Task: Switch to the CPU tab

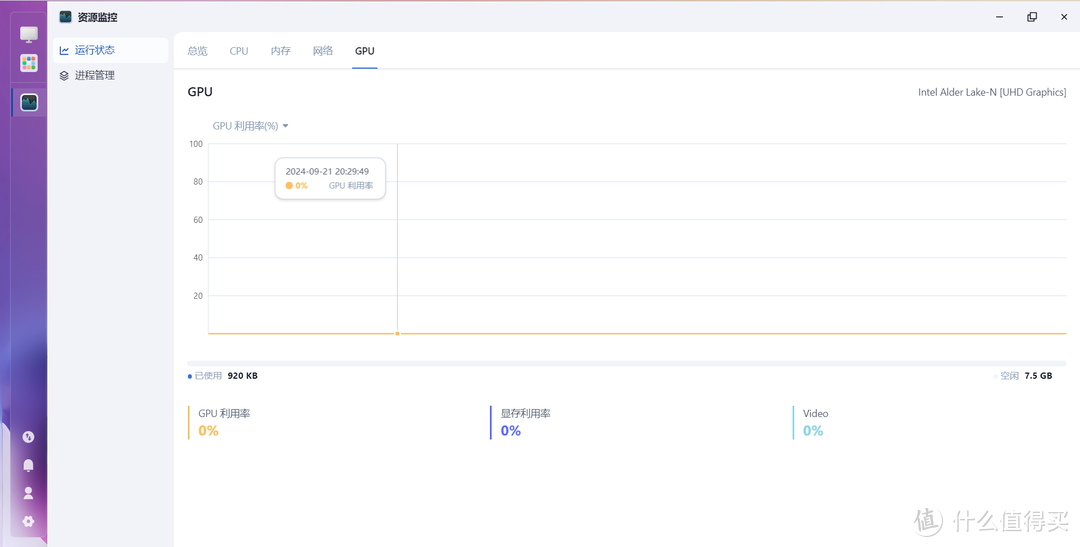Action: point(239,51)
